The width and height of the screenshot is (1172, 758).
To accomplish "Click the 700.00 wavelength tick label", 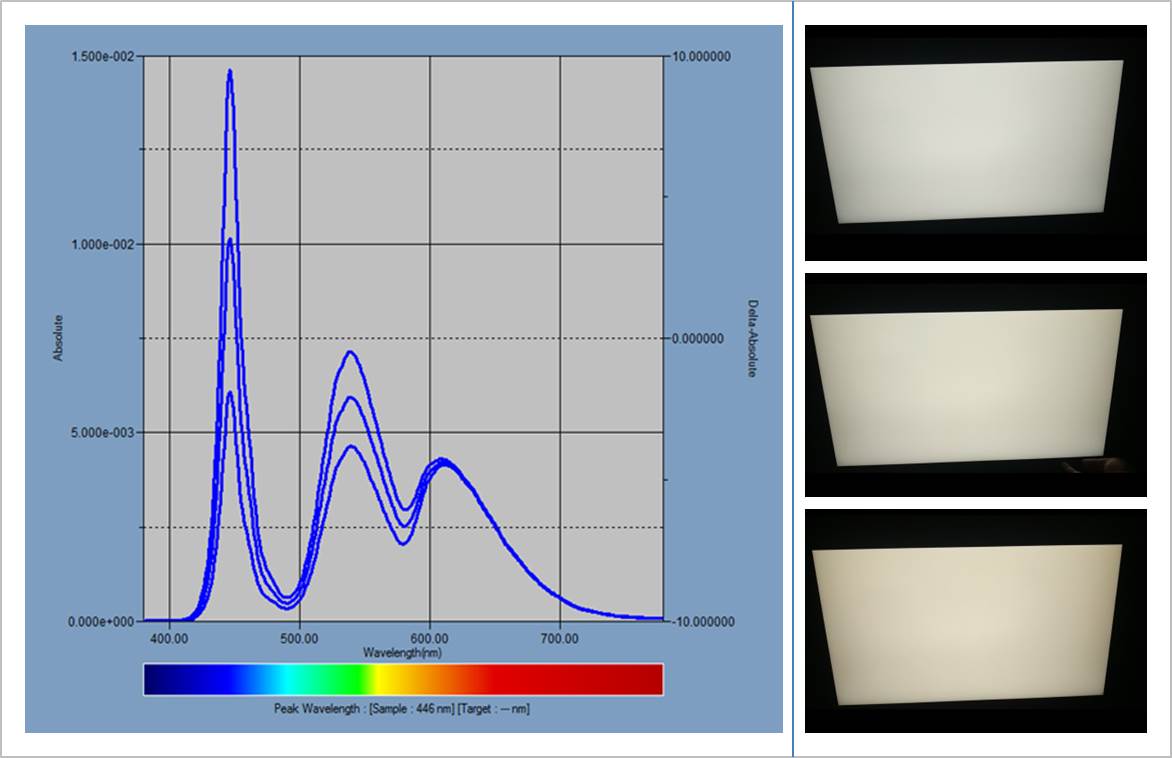I will (x=560, y=638).
